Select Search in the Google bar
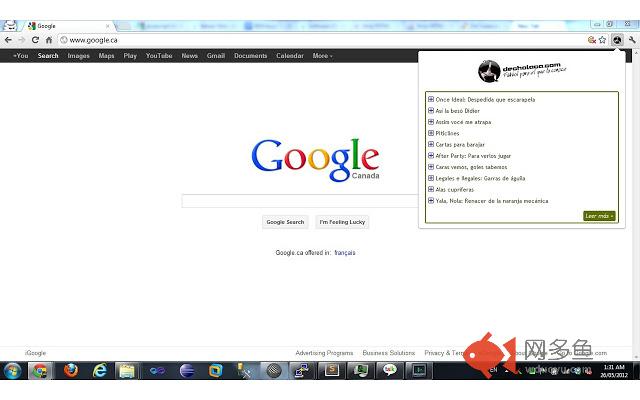The image size is (640, 400). [48, 56]
